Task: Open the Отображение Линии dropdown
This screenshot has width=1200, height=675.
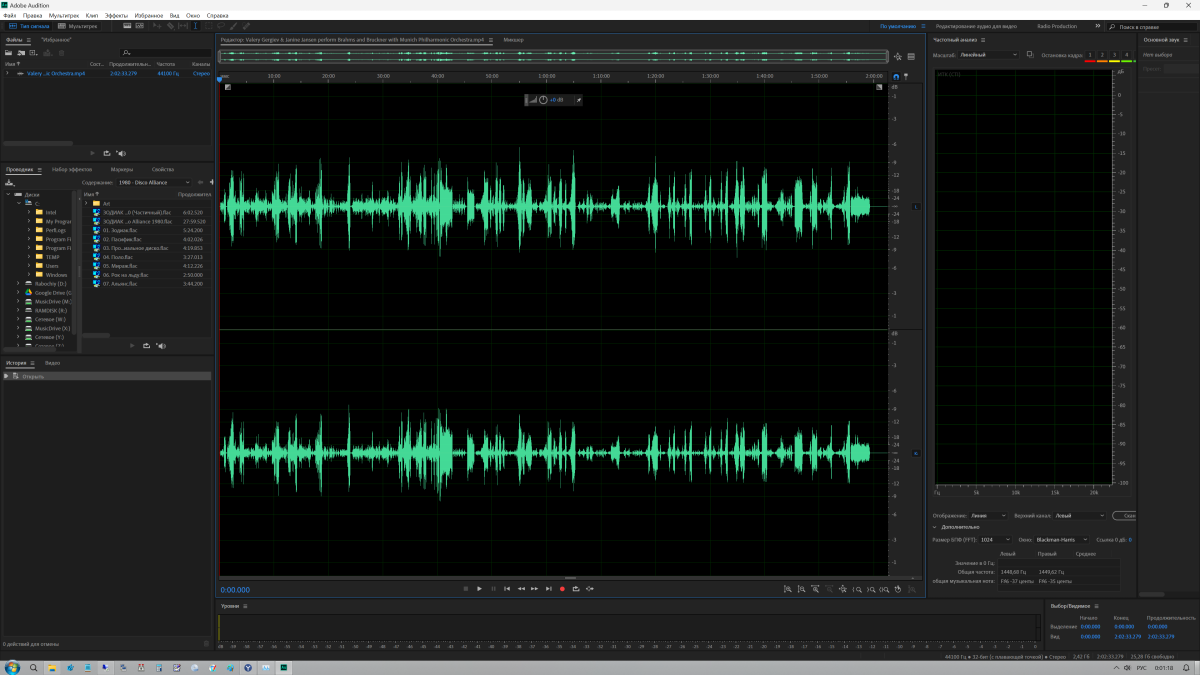Action: [989, 516]
